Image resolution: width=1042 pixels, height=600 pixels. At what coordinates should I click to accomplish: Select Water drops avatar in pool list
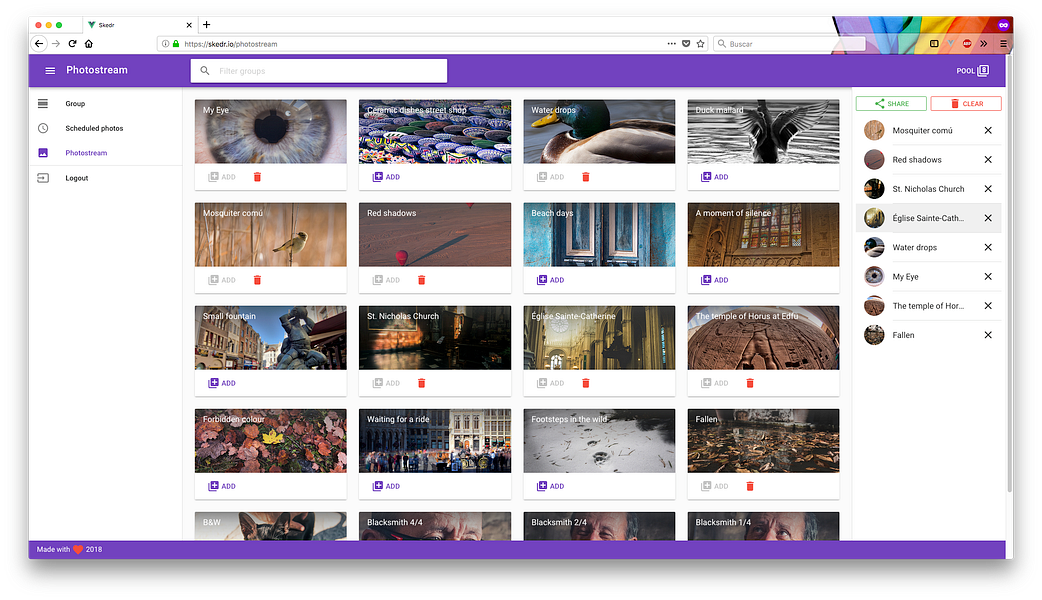(x=874, y=247)
